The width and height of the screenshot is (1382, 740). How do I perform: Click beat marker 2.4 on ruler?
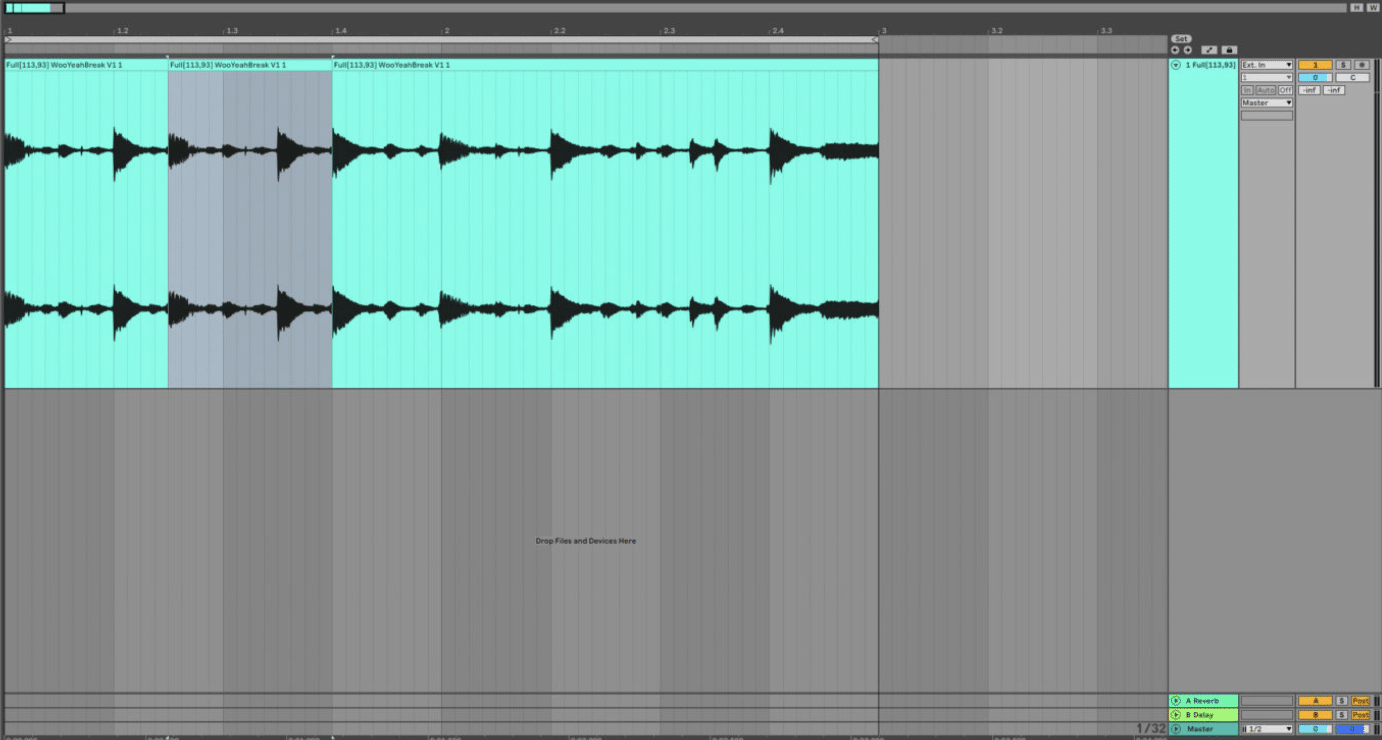pyautogui.click(x=777, y=31)
